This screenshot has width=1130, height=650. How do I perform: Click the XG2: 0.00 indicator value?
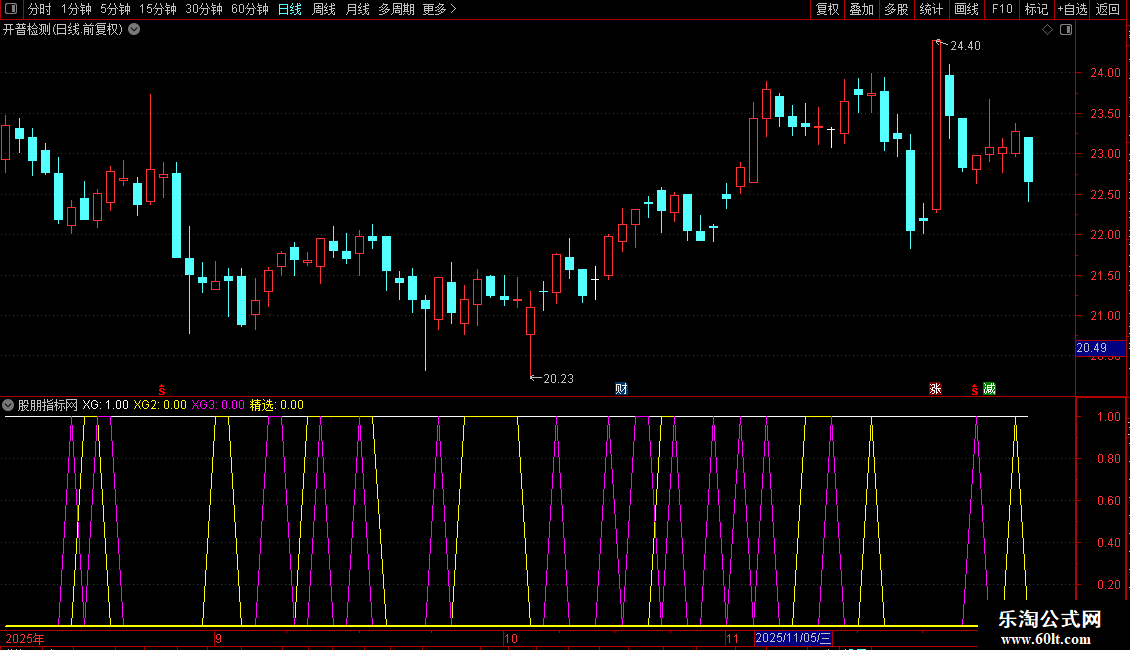[x=160, y=405]
